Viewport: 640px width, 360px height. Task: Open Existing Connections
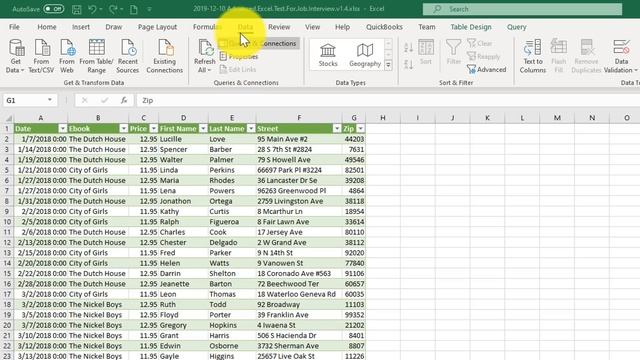[x=164, y=56]
